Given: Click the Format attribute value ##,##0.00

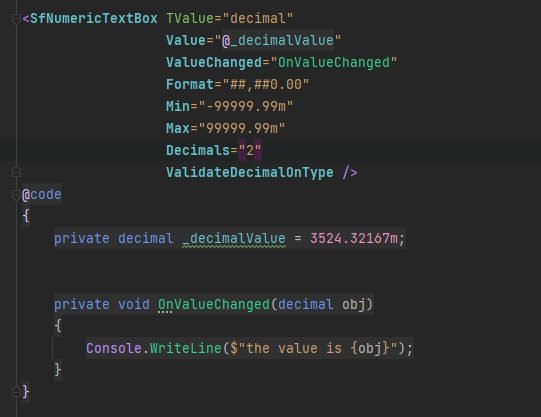Looking at the screenshot, I should pos(266,85).
